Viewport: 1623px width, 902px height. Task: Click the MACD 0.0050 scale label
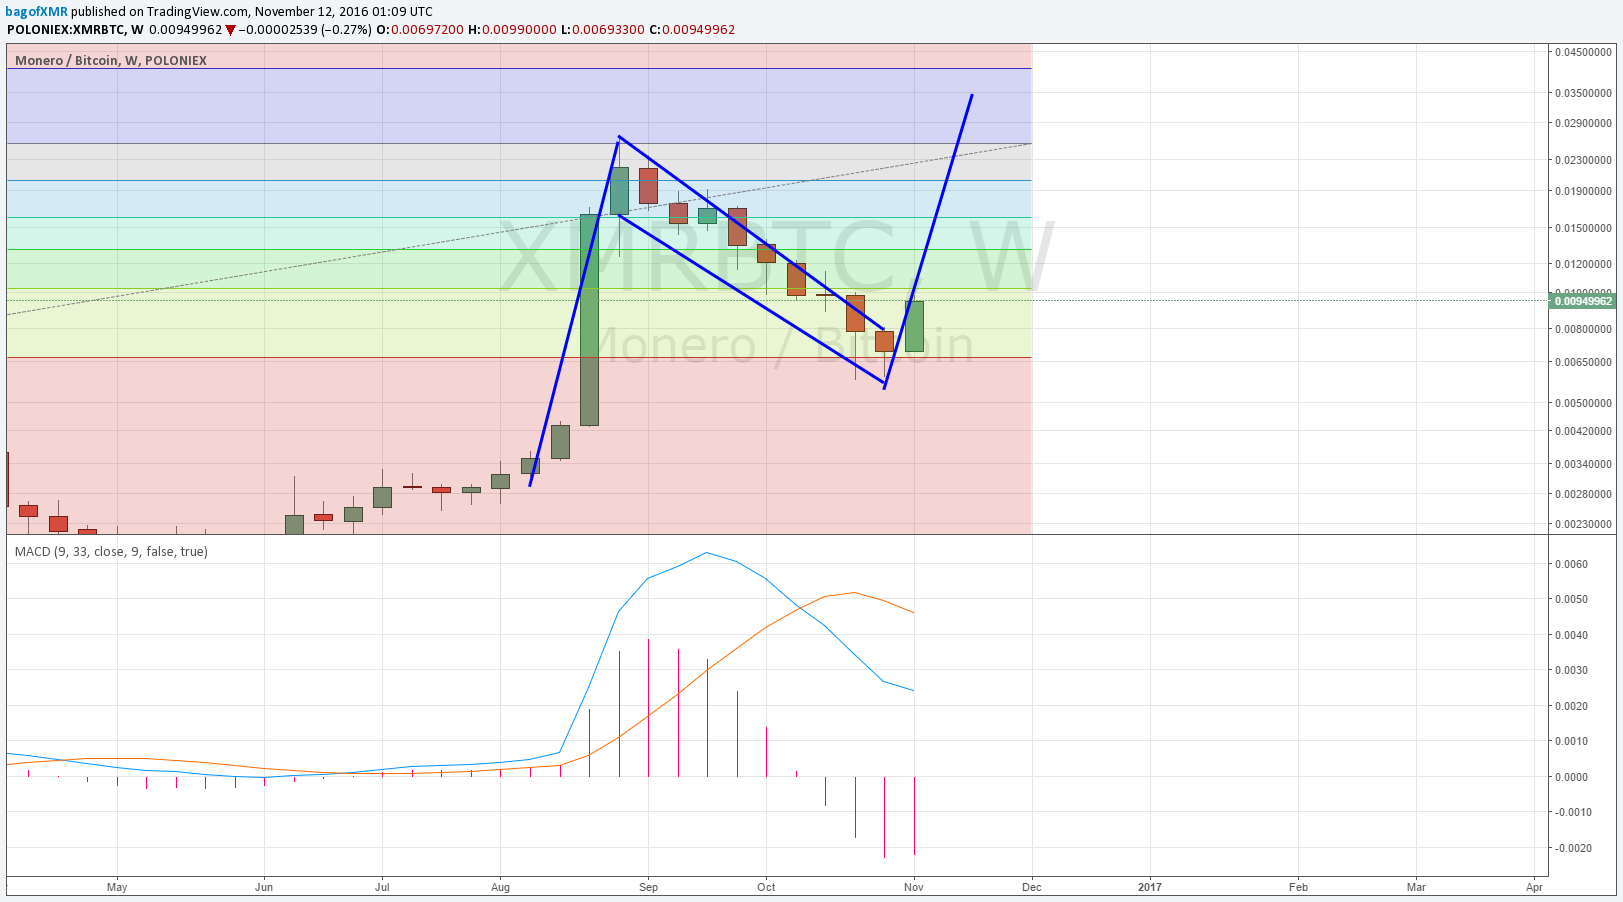(1571, 599)
